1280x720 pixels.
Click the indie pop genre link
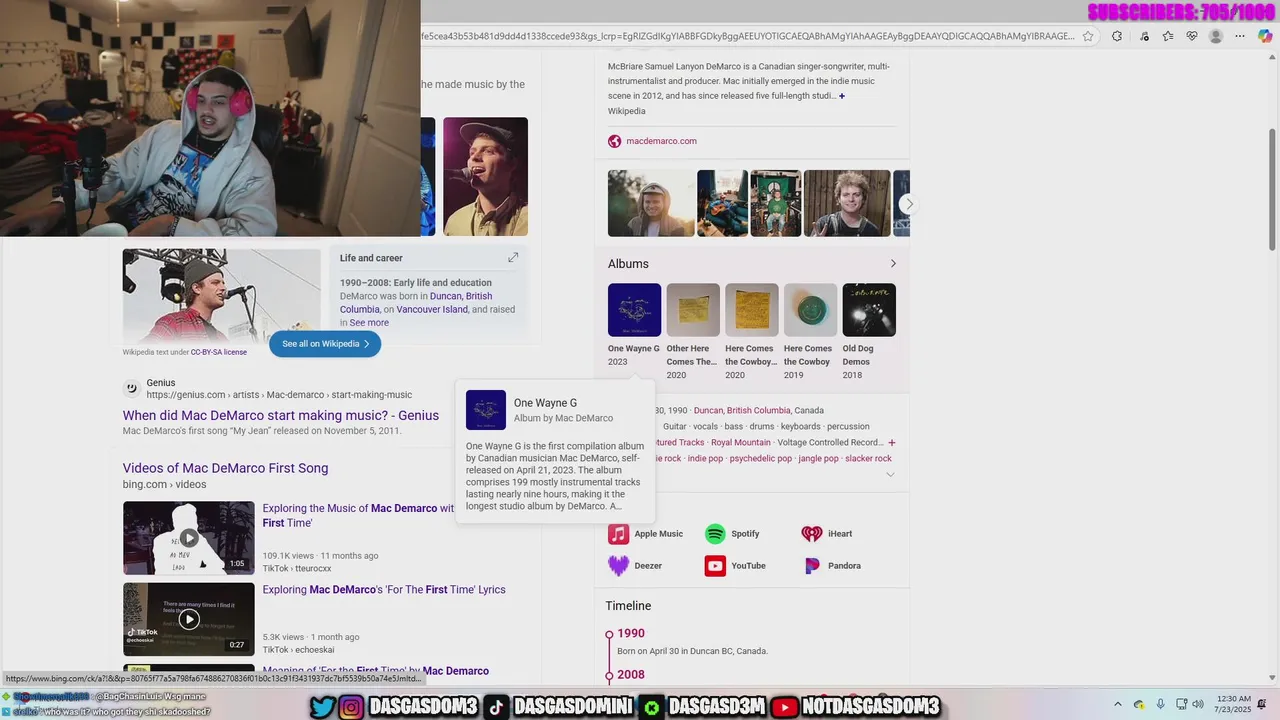(705, 458)
